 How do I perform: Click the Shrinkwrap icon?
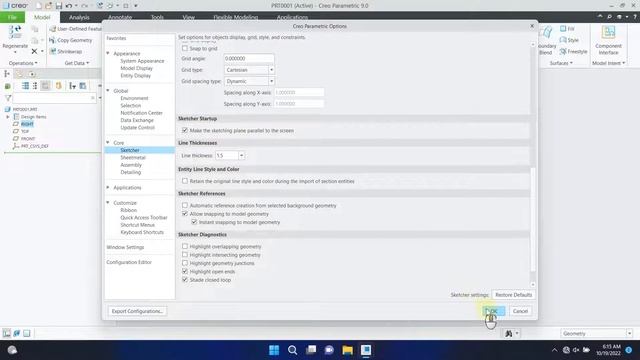52,51
